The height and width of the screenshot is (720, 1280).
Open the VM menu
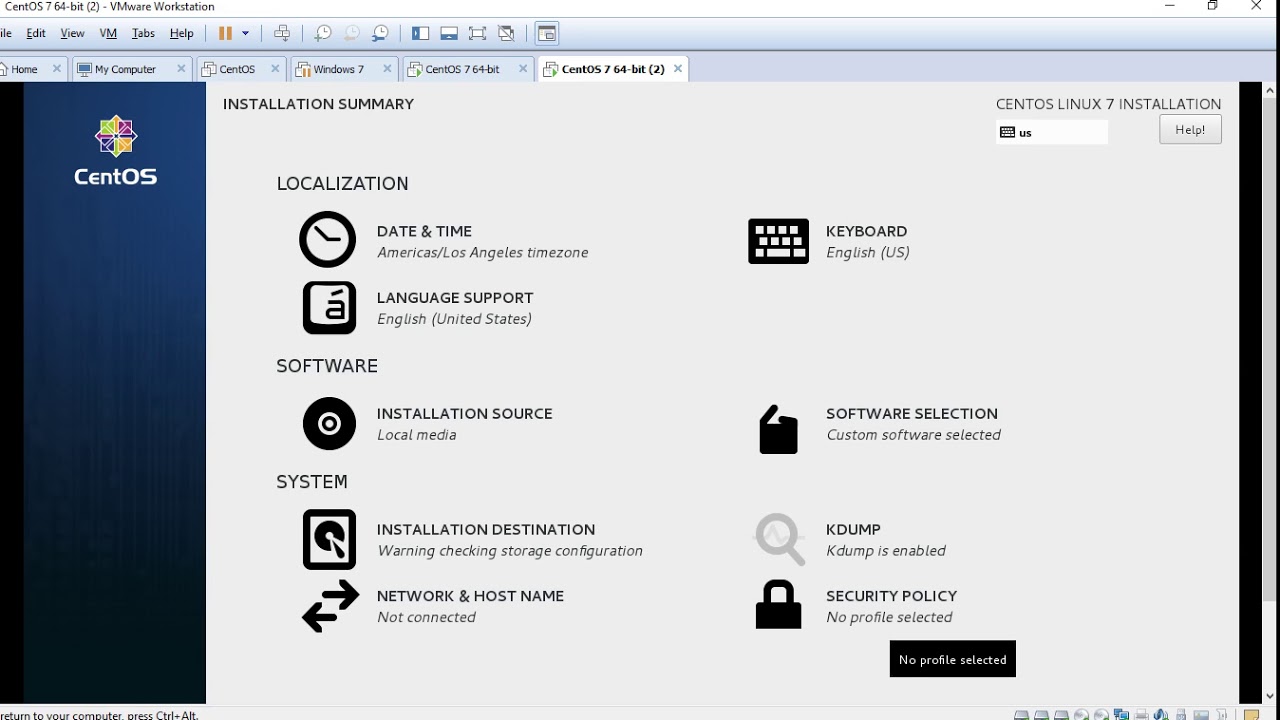click(108, 33)
